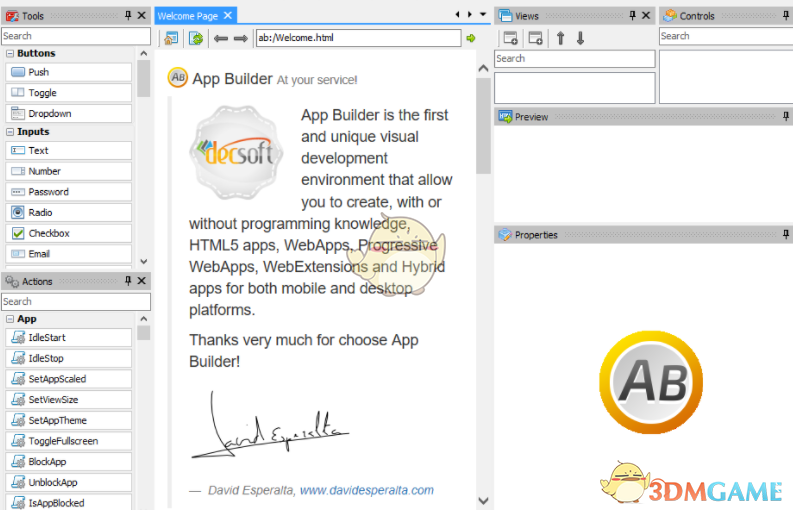Collapse the Buttons category

pos(10,54)
